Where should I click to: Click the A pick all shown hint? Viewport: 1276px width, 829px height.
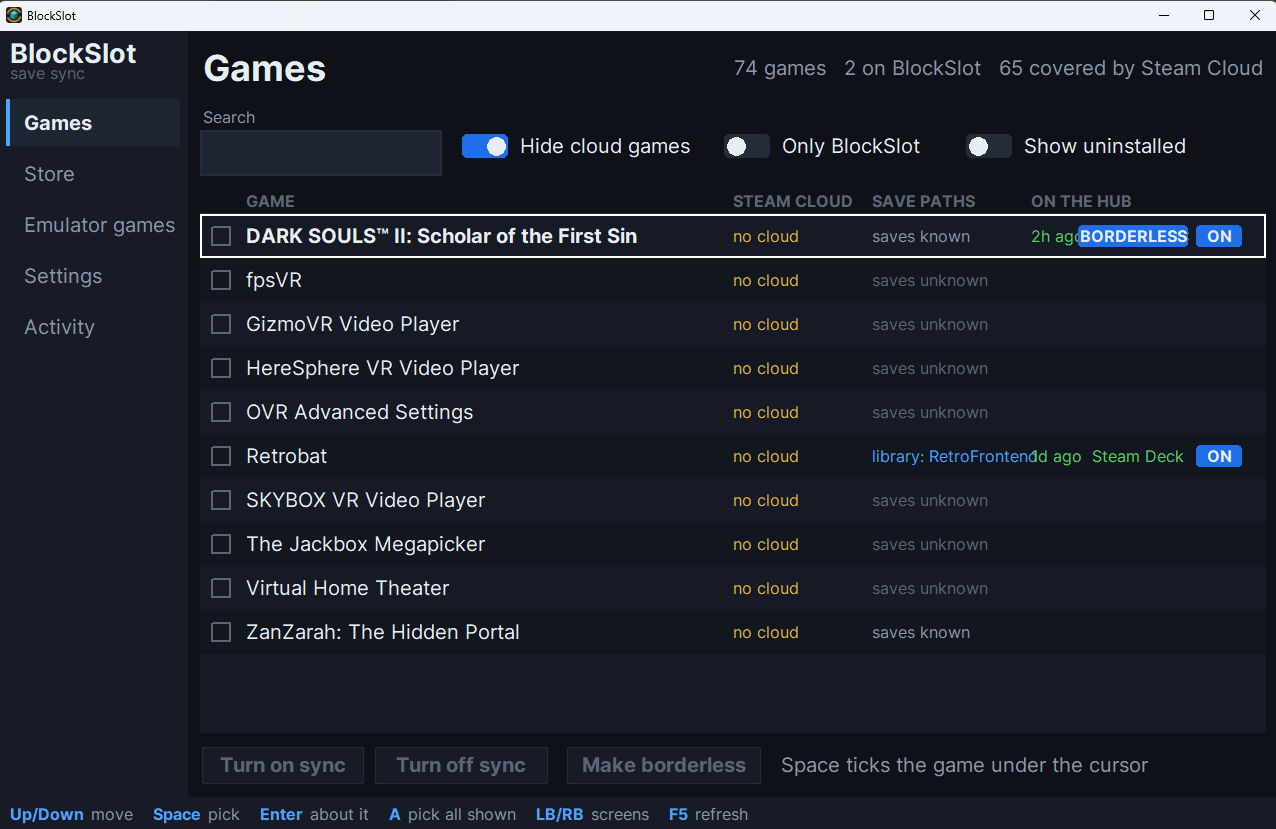click(x=453, y=814)
